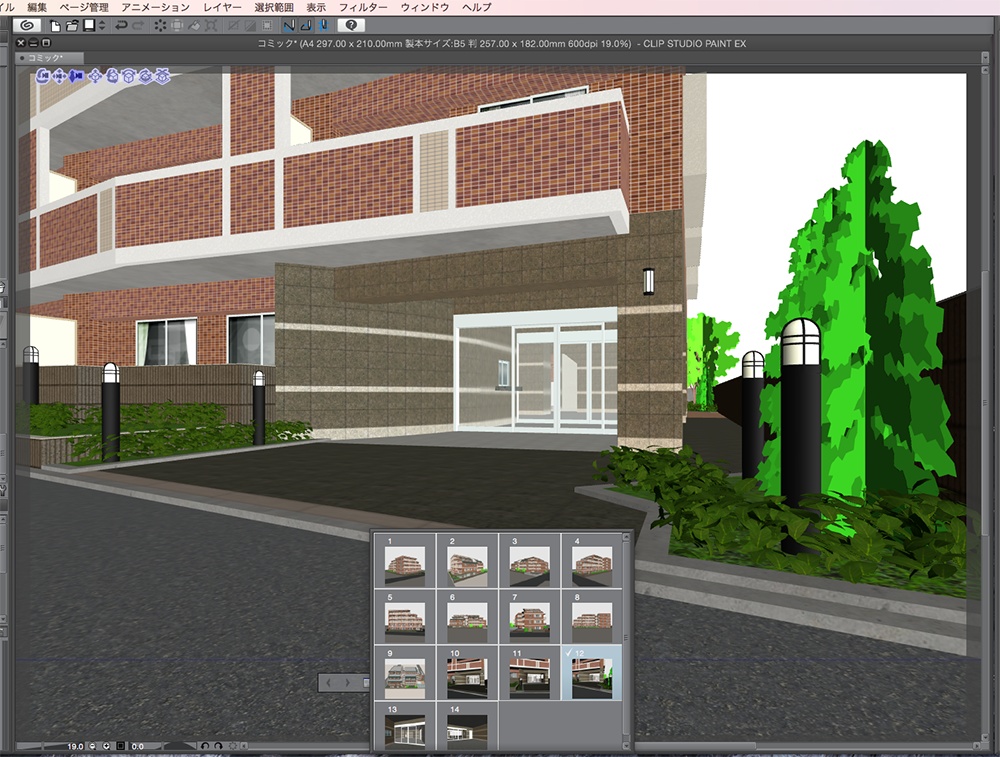Click the Scale/Rotate transform icon

point(211,26)
